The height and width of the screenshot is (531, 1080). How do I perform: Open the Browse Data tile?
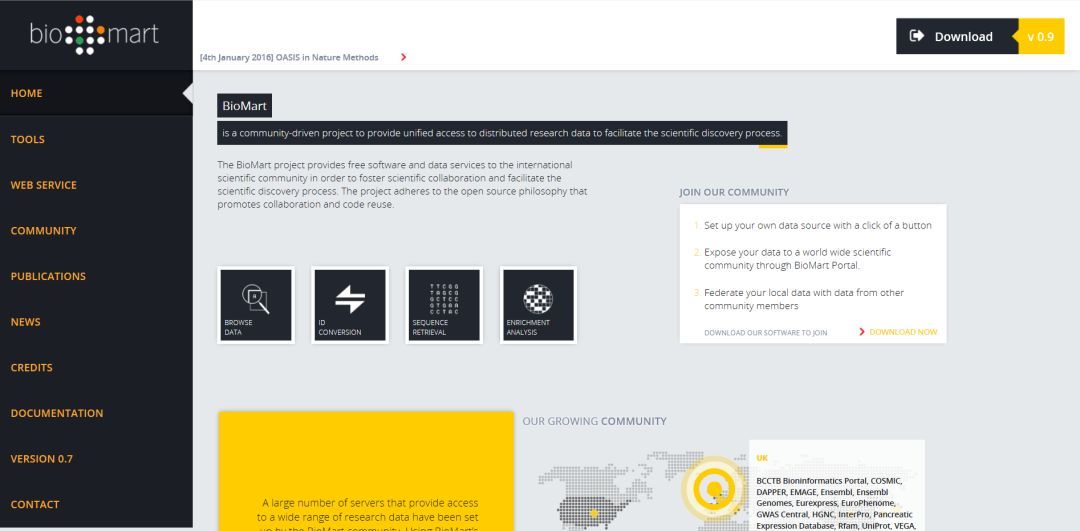[256, 305]
